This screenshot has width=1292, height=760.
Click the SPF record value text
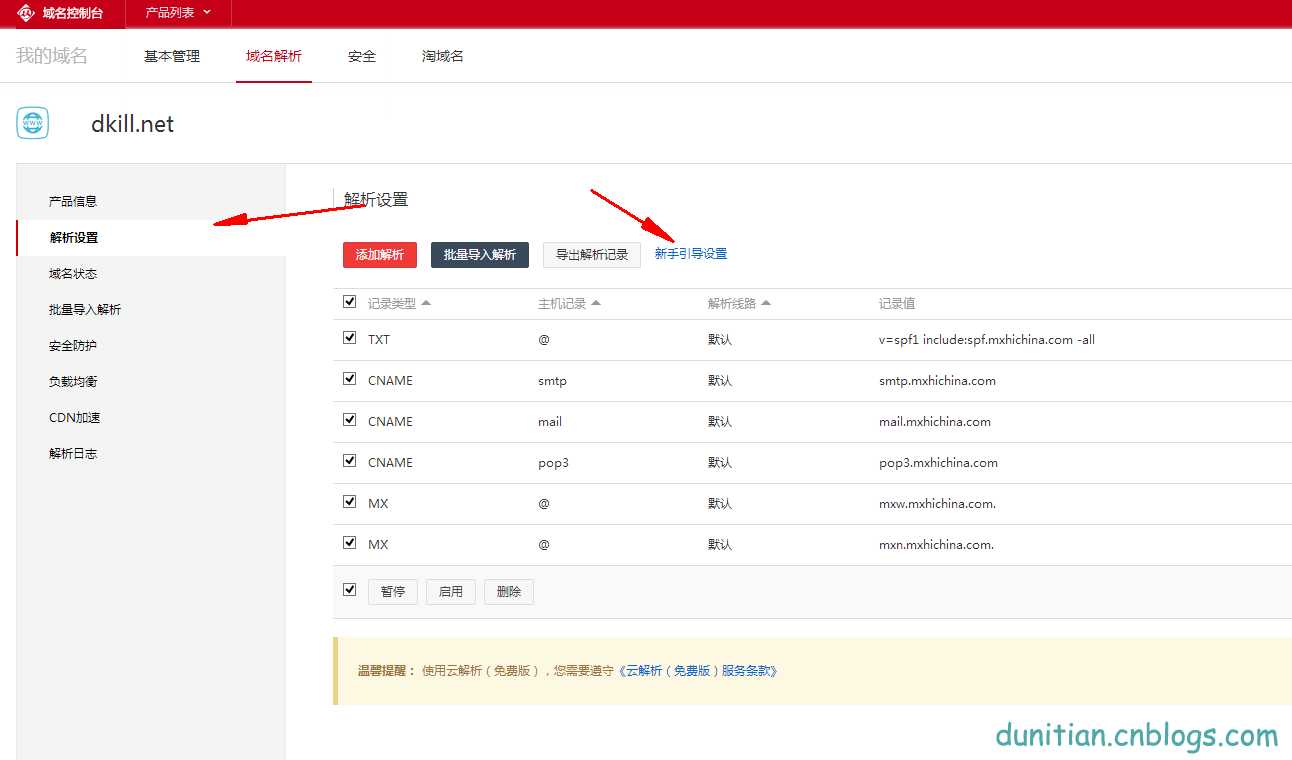987,339
